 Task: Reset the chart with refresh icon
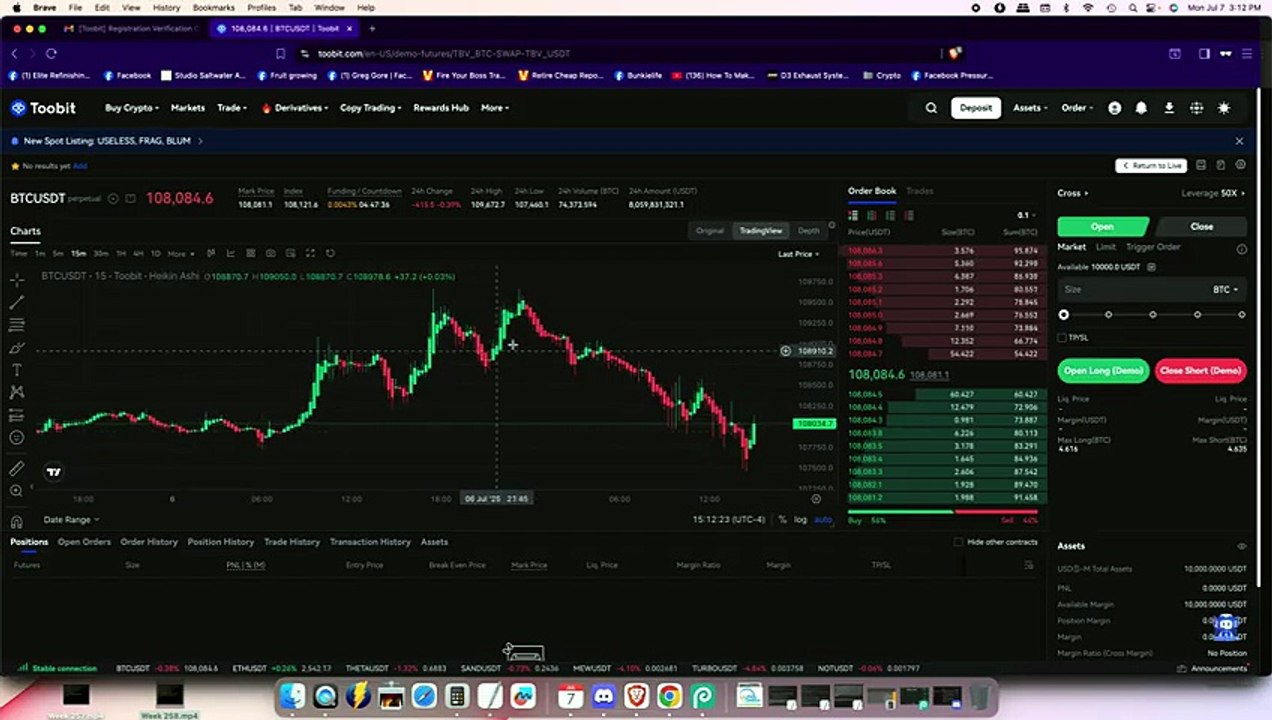(330, 253)
